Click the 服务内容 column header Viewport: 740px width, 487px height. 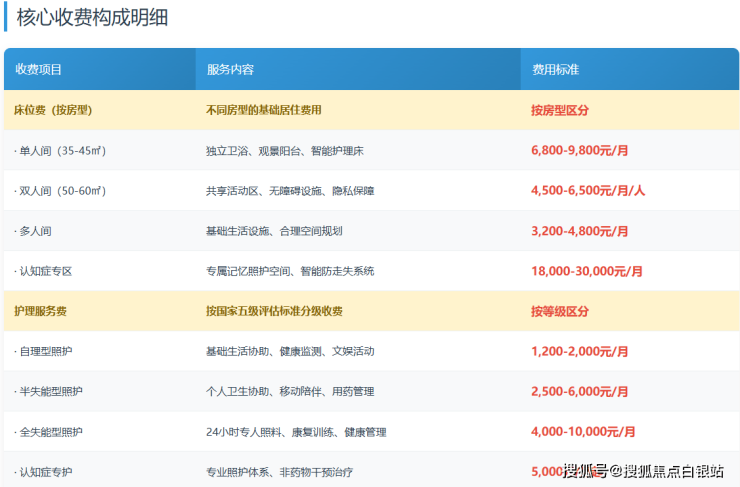point(230,70)
